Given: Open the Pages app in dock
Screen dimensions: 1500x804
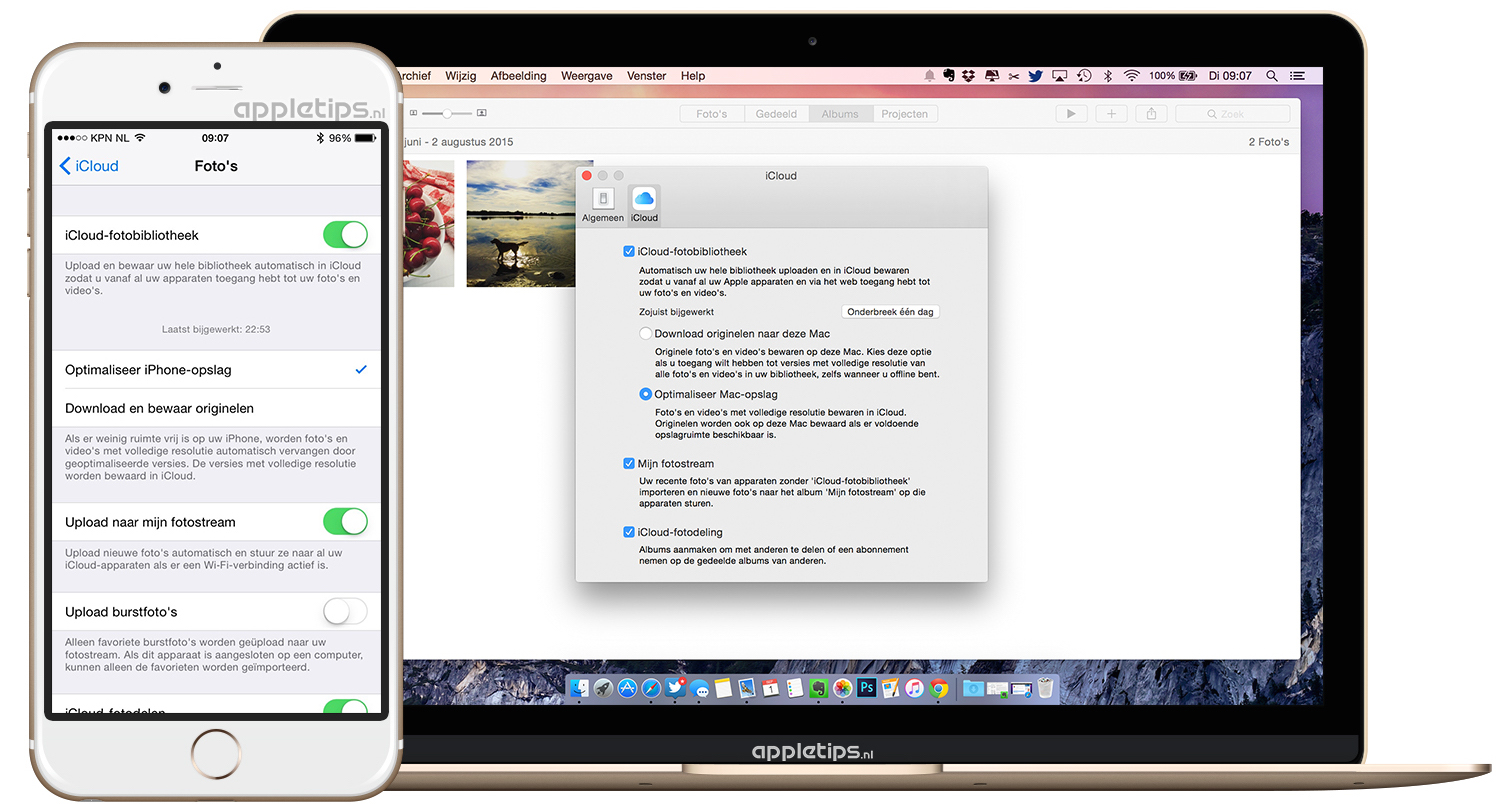Looking at the screenshot, I should tap(891, 688).
